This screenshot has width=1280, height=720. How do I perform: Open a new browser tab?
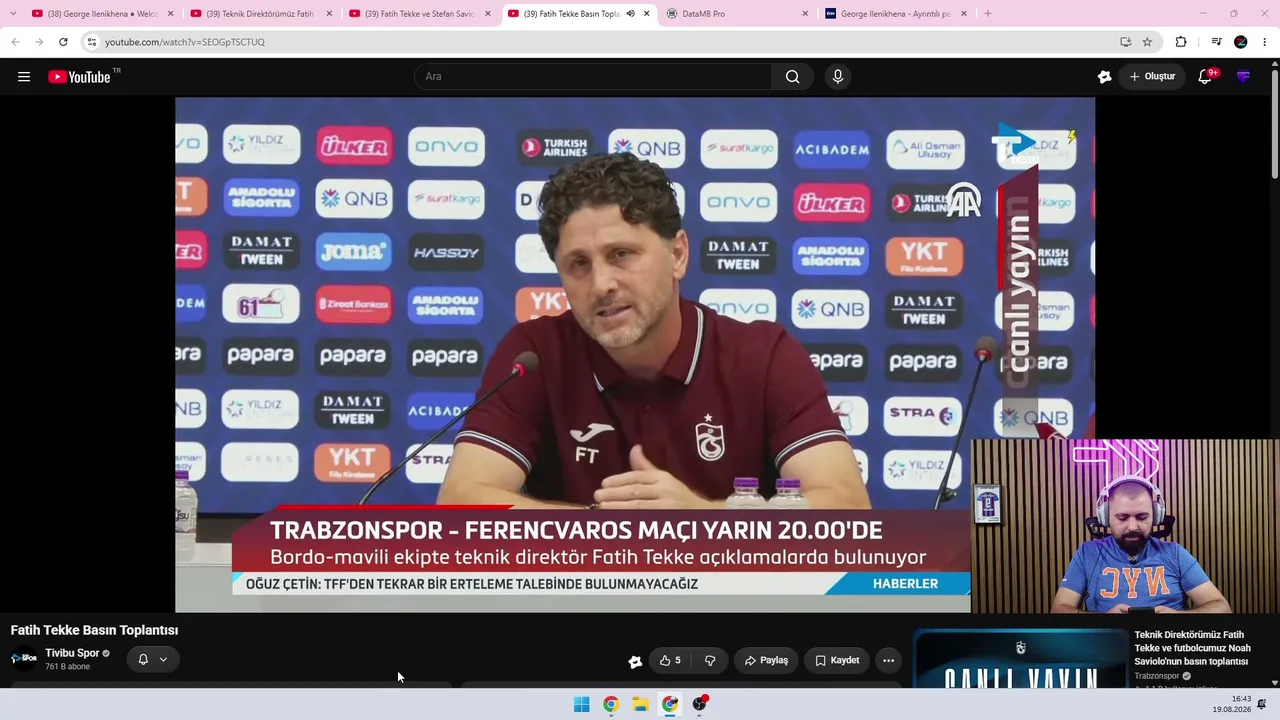pyautogui.click(x=988, y=14)
